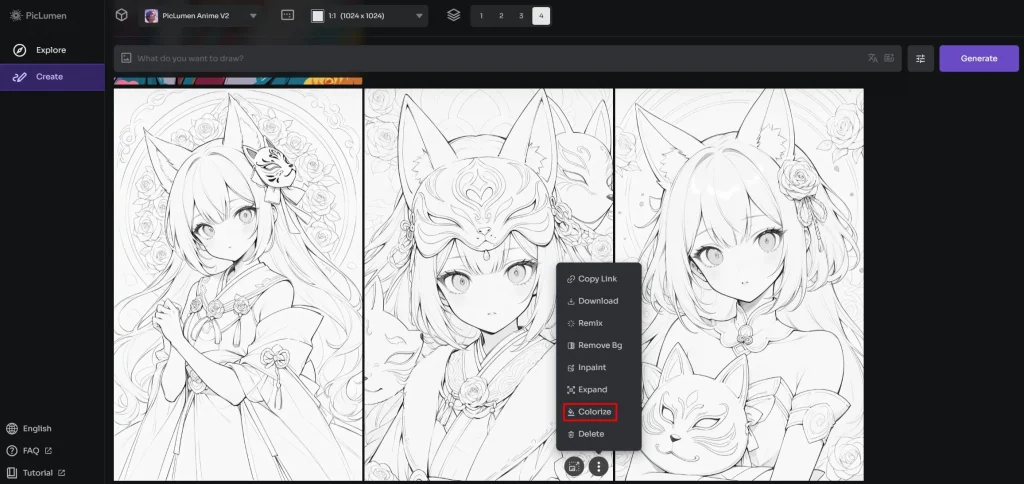The height and width of the screenshot is (484, 1024).
Task: Click the Generate button
Action: pos(979,58)
